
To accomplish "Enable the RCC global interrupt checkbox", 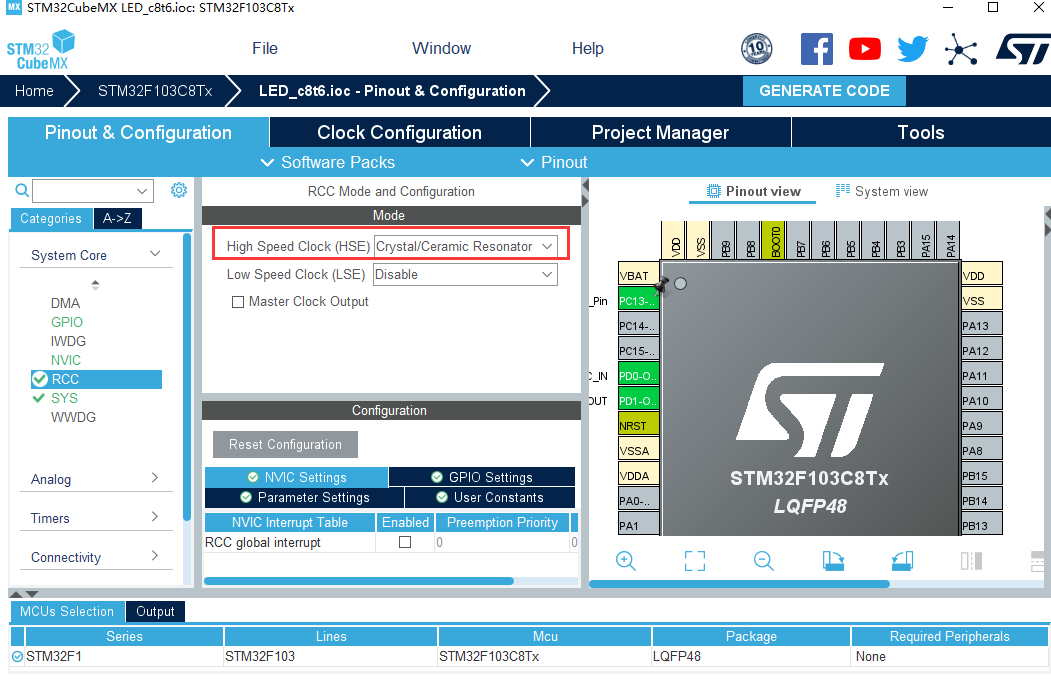I will coord(405,542).
